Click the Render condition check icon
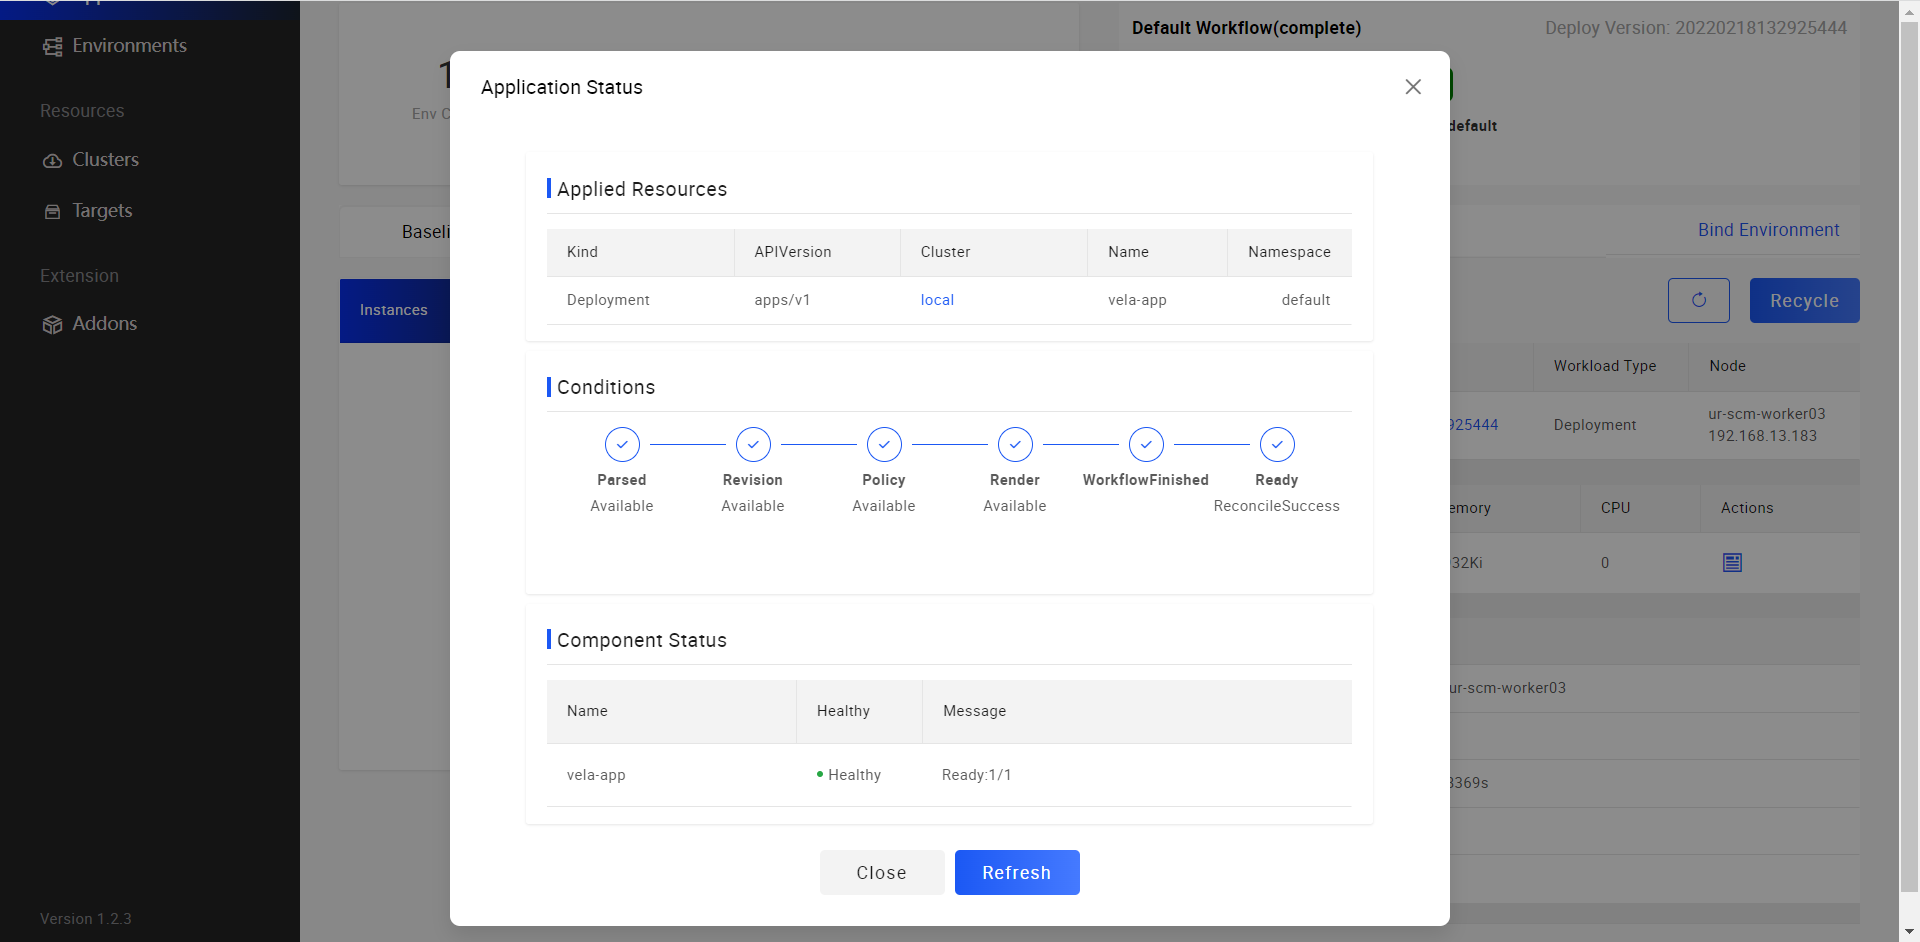 (x=1015, y=445)
